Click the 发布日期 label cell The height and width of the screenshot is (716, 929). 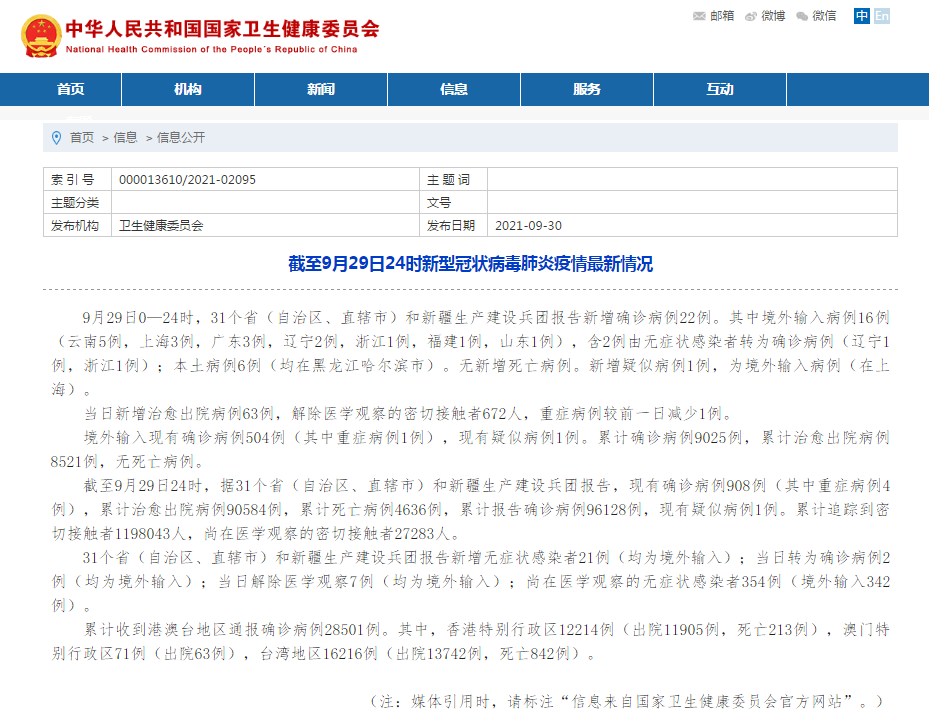point(453,225)
